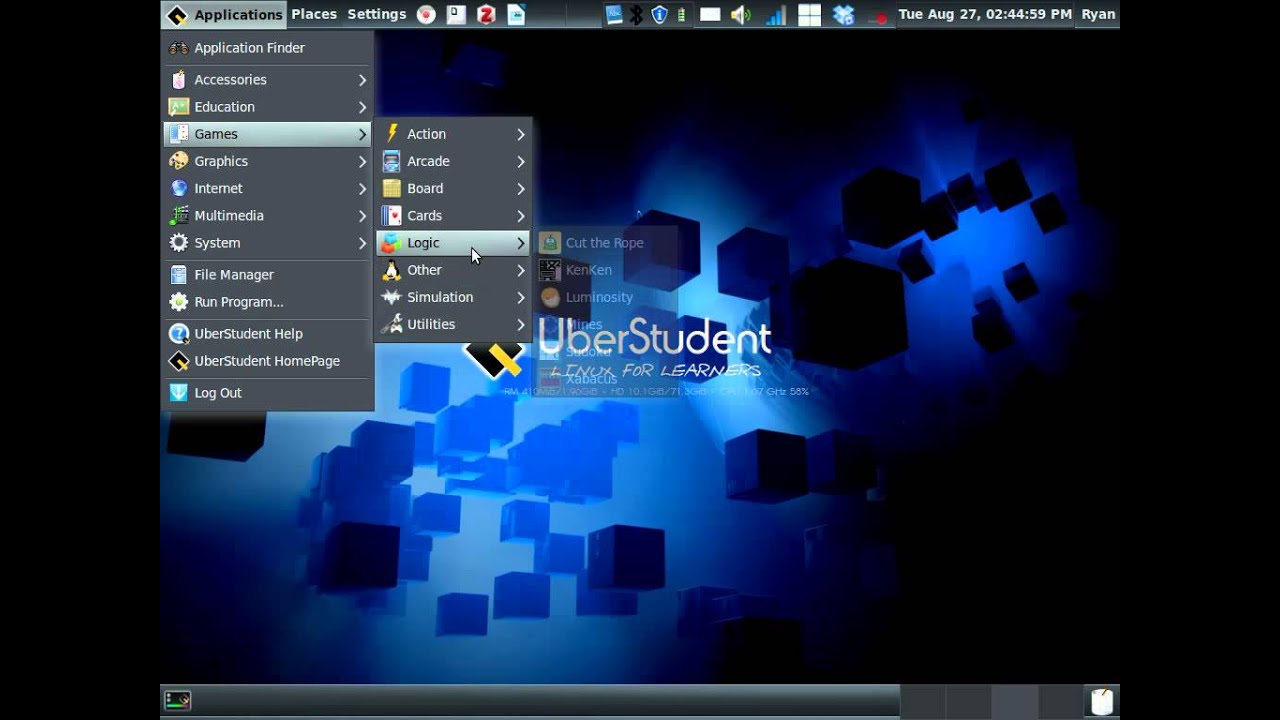Open the Applications menu
The image size is (1280, 720).
(224, 14)
